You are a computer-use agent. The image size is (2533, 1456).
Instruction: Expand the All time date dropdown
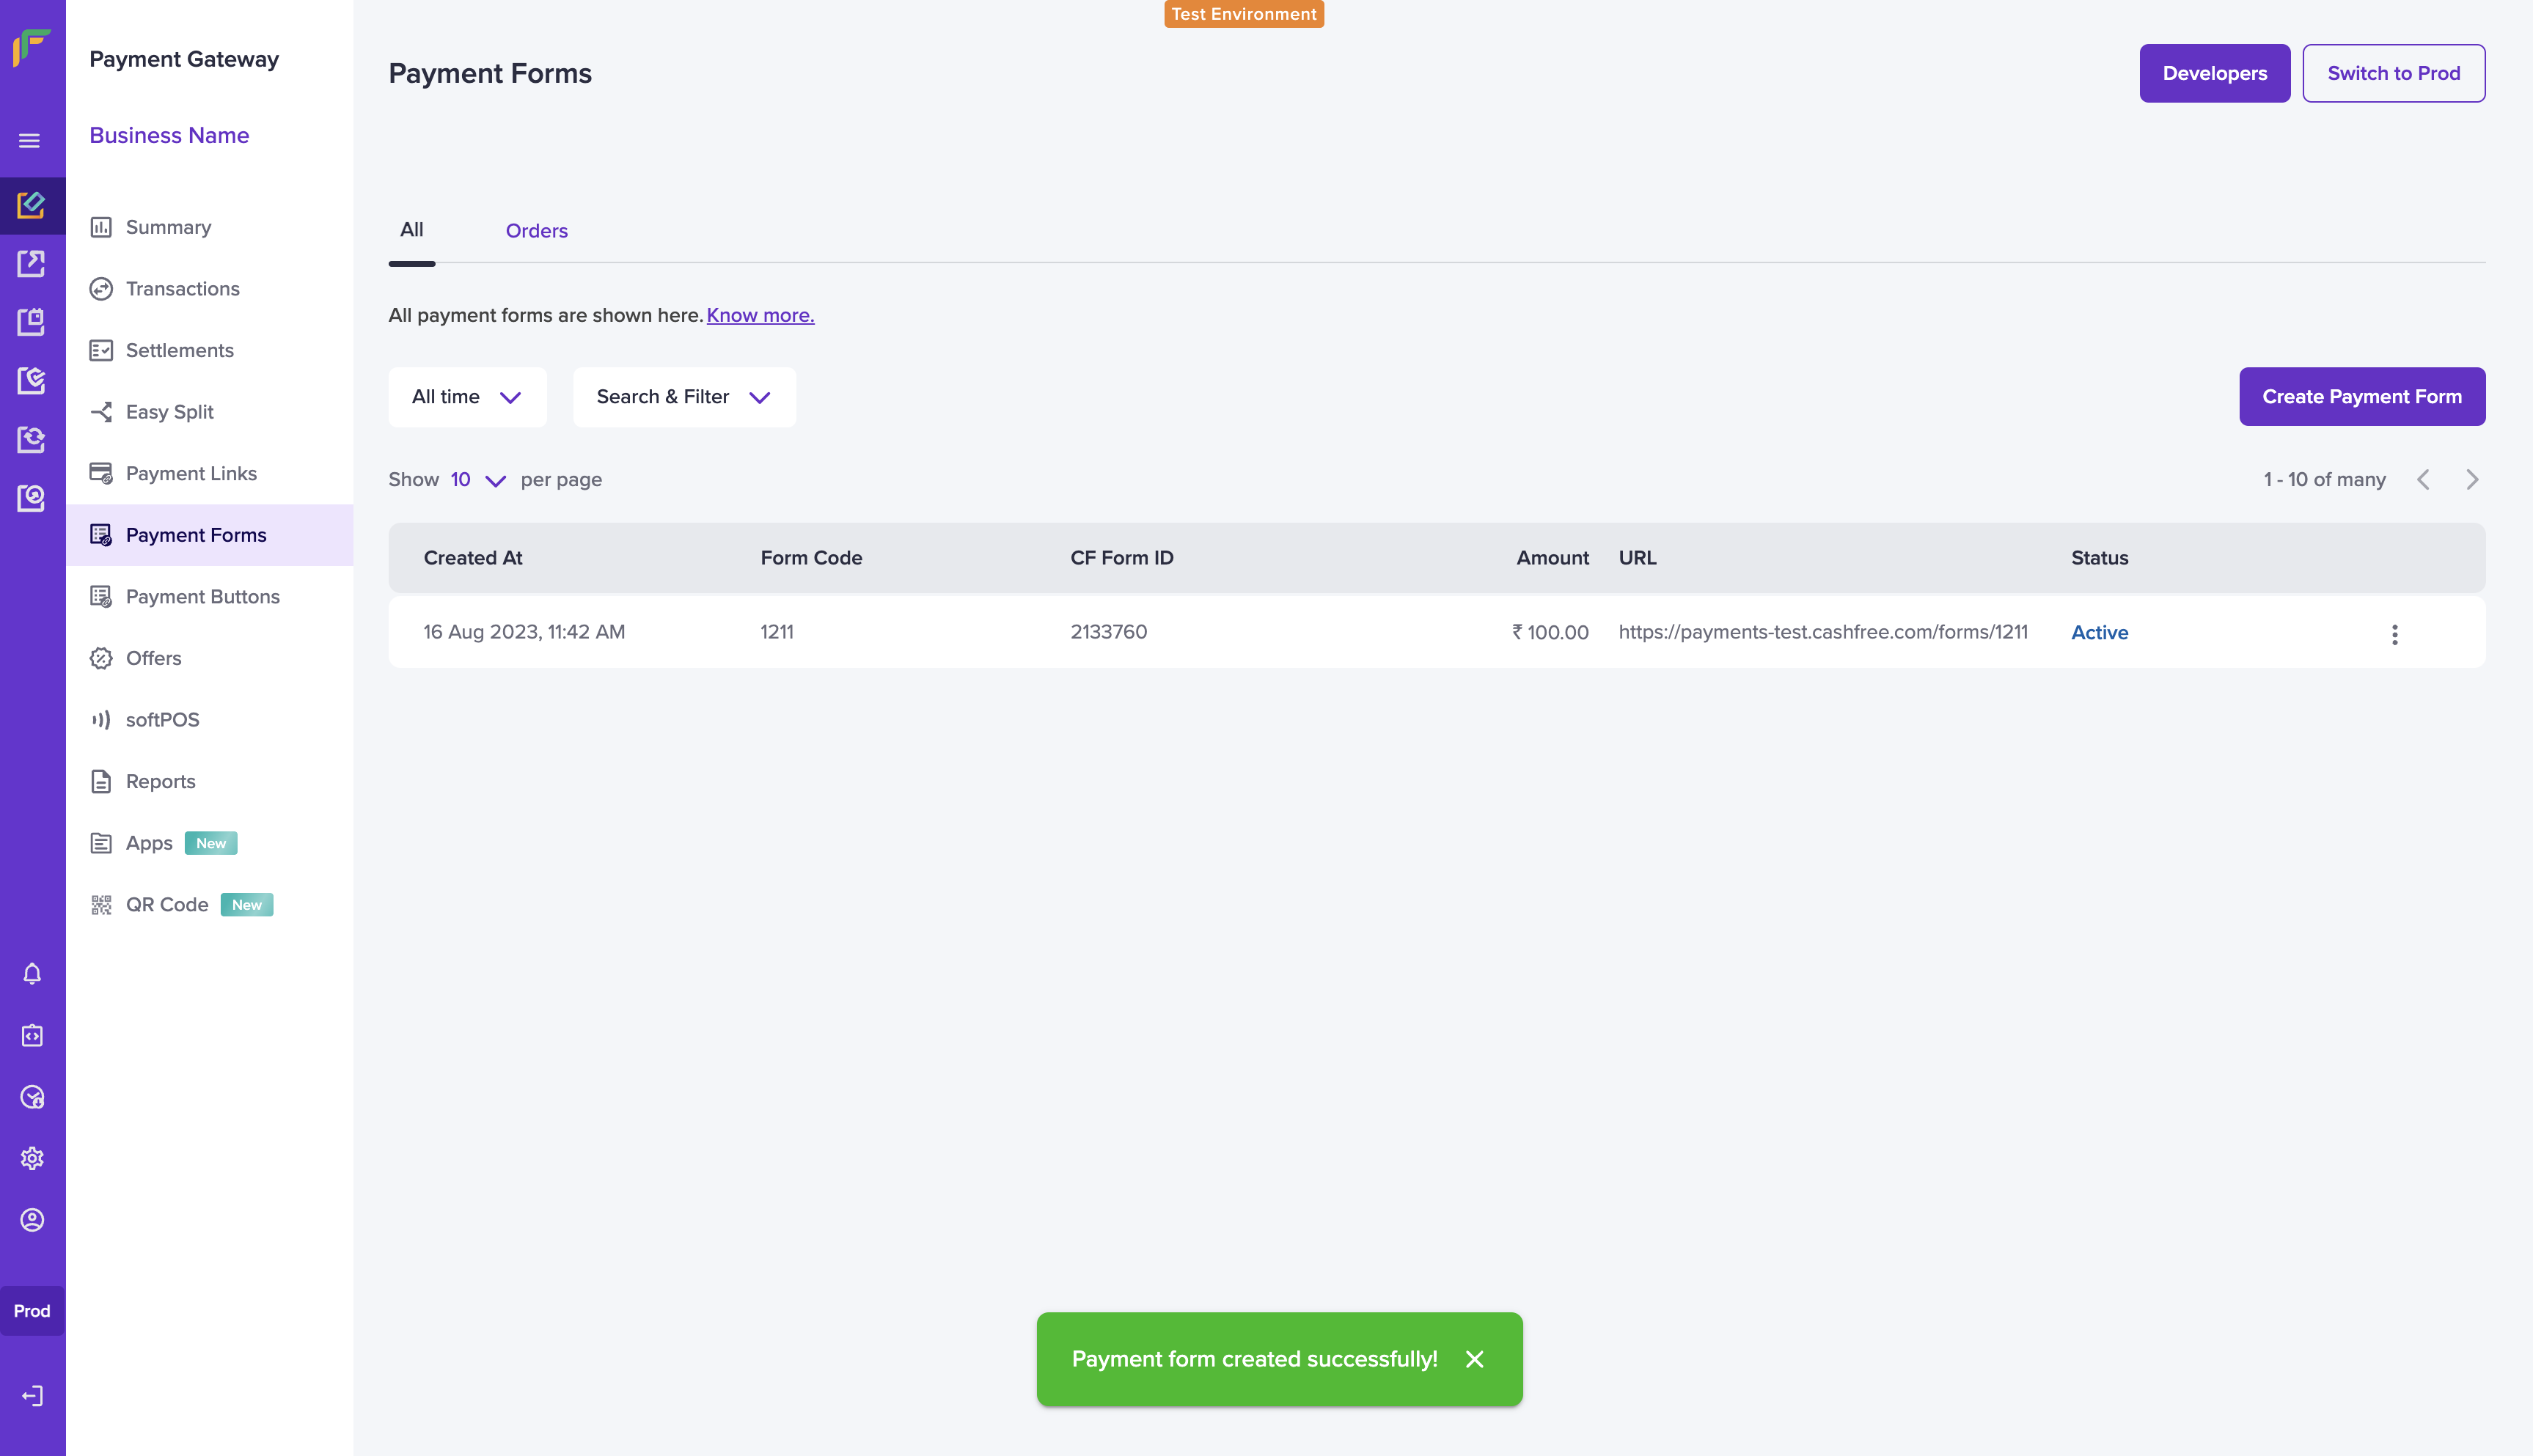tap(467, 397)
